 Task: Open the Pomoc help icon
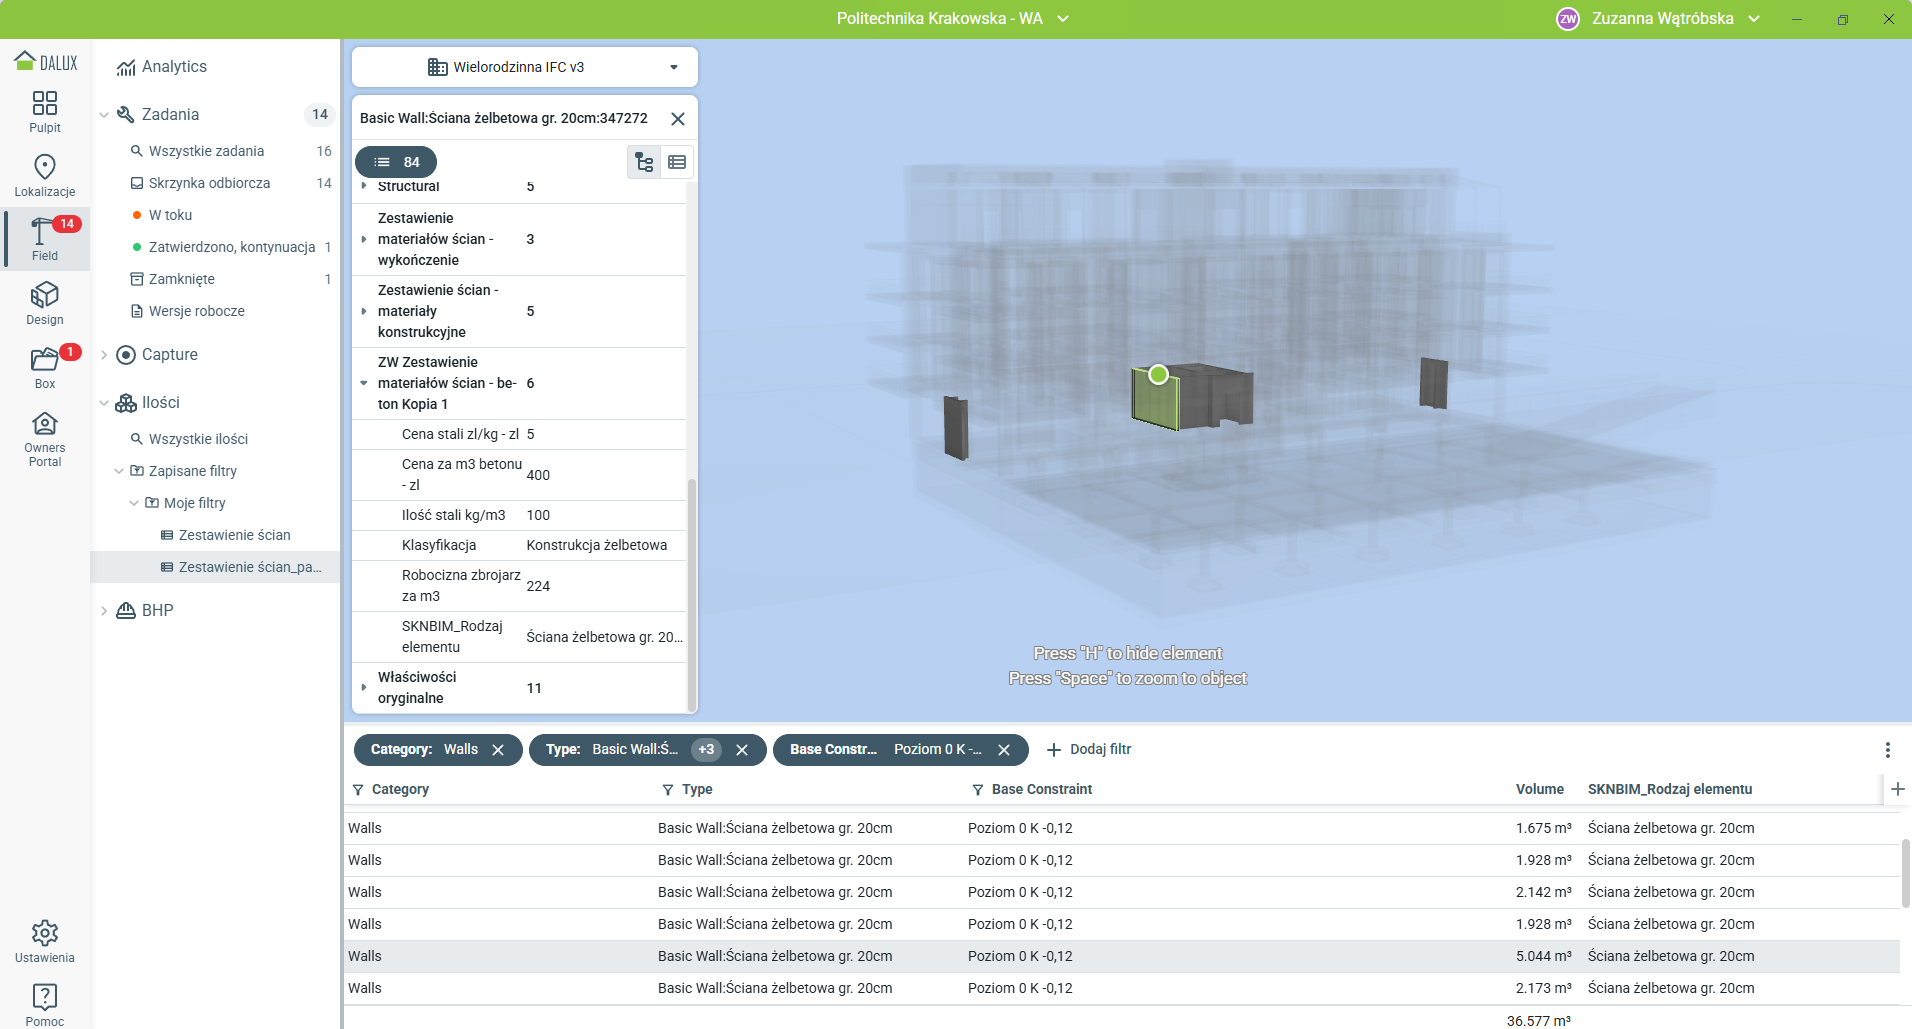[x=45, y=1004]
